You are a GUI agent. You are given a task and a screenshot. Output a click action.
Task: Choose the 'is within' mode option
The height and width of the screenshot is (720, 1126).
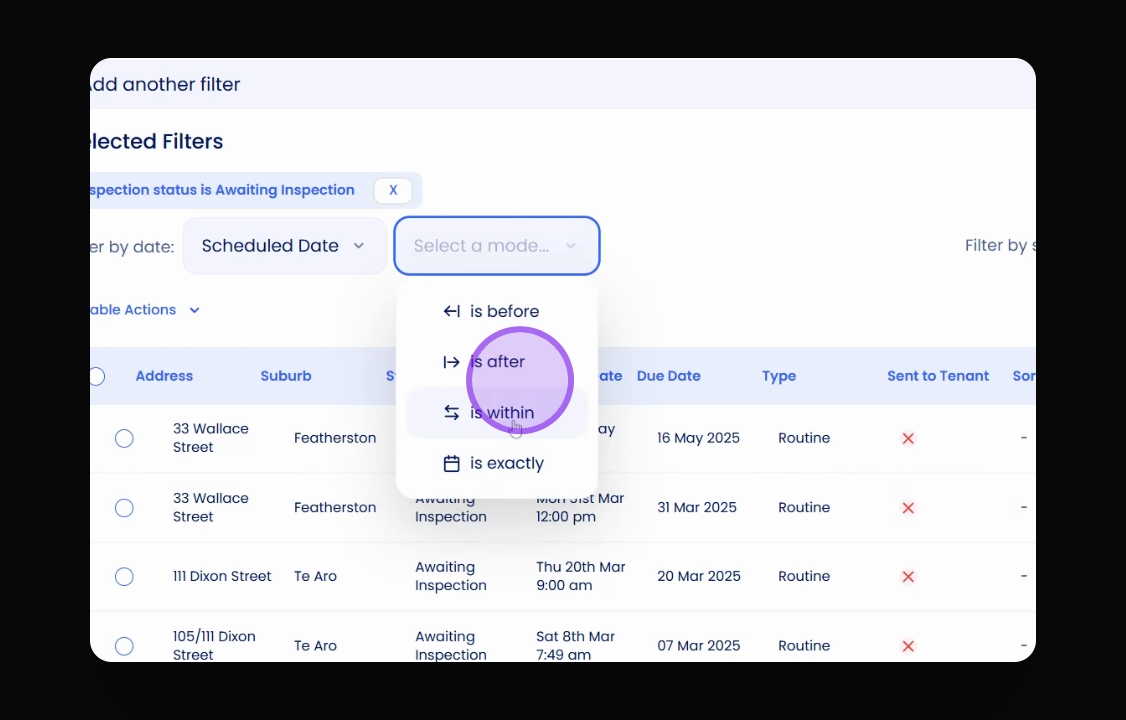496,413
